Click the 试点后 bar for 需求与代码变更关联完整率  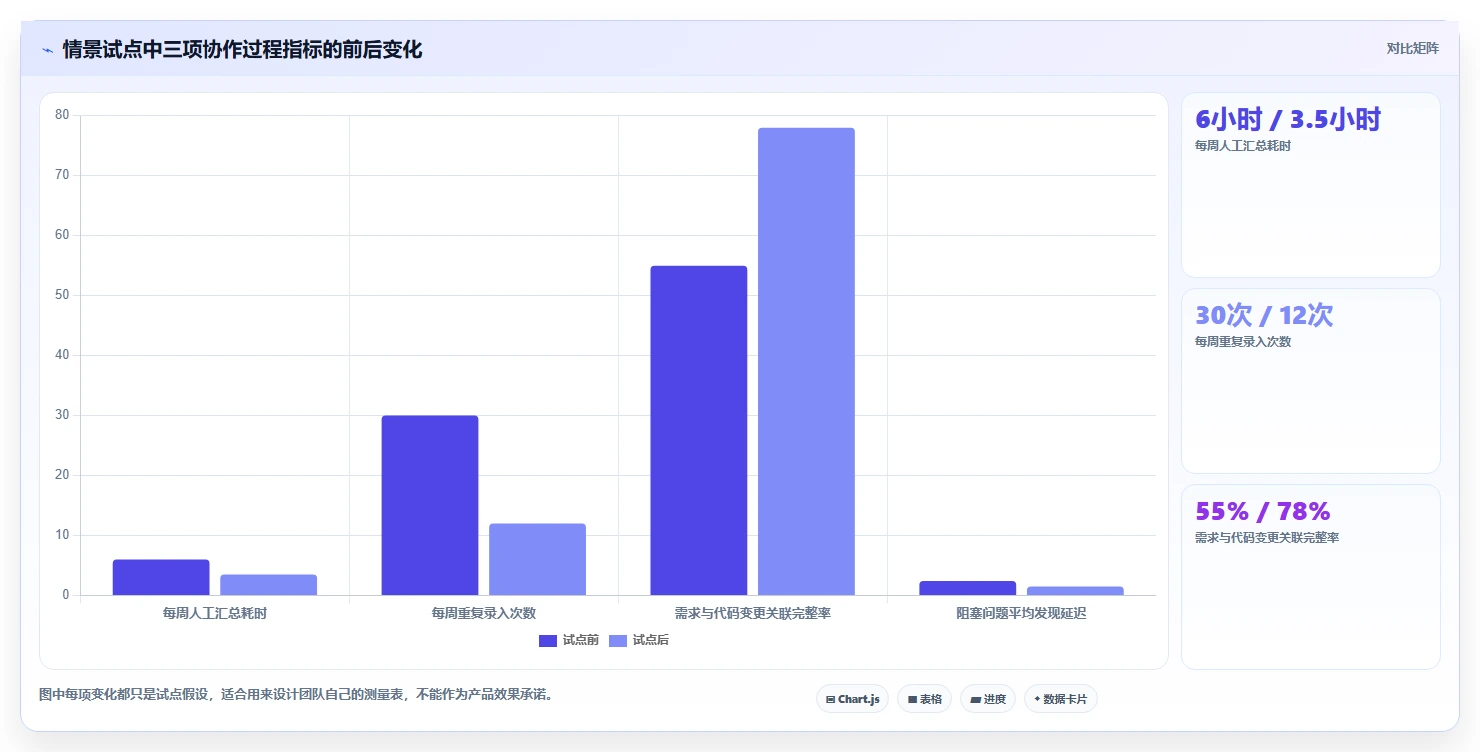point(806,361)
